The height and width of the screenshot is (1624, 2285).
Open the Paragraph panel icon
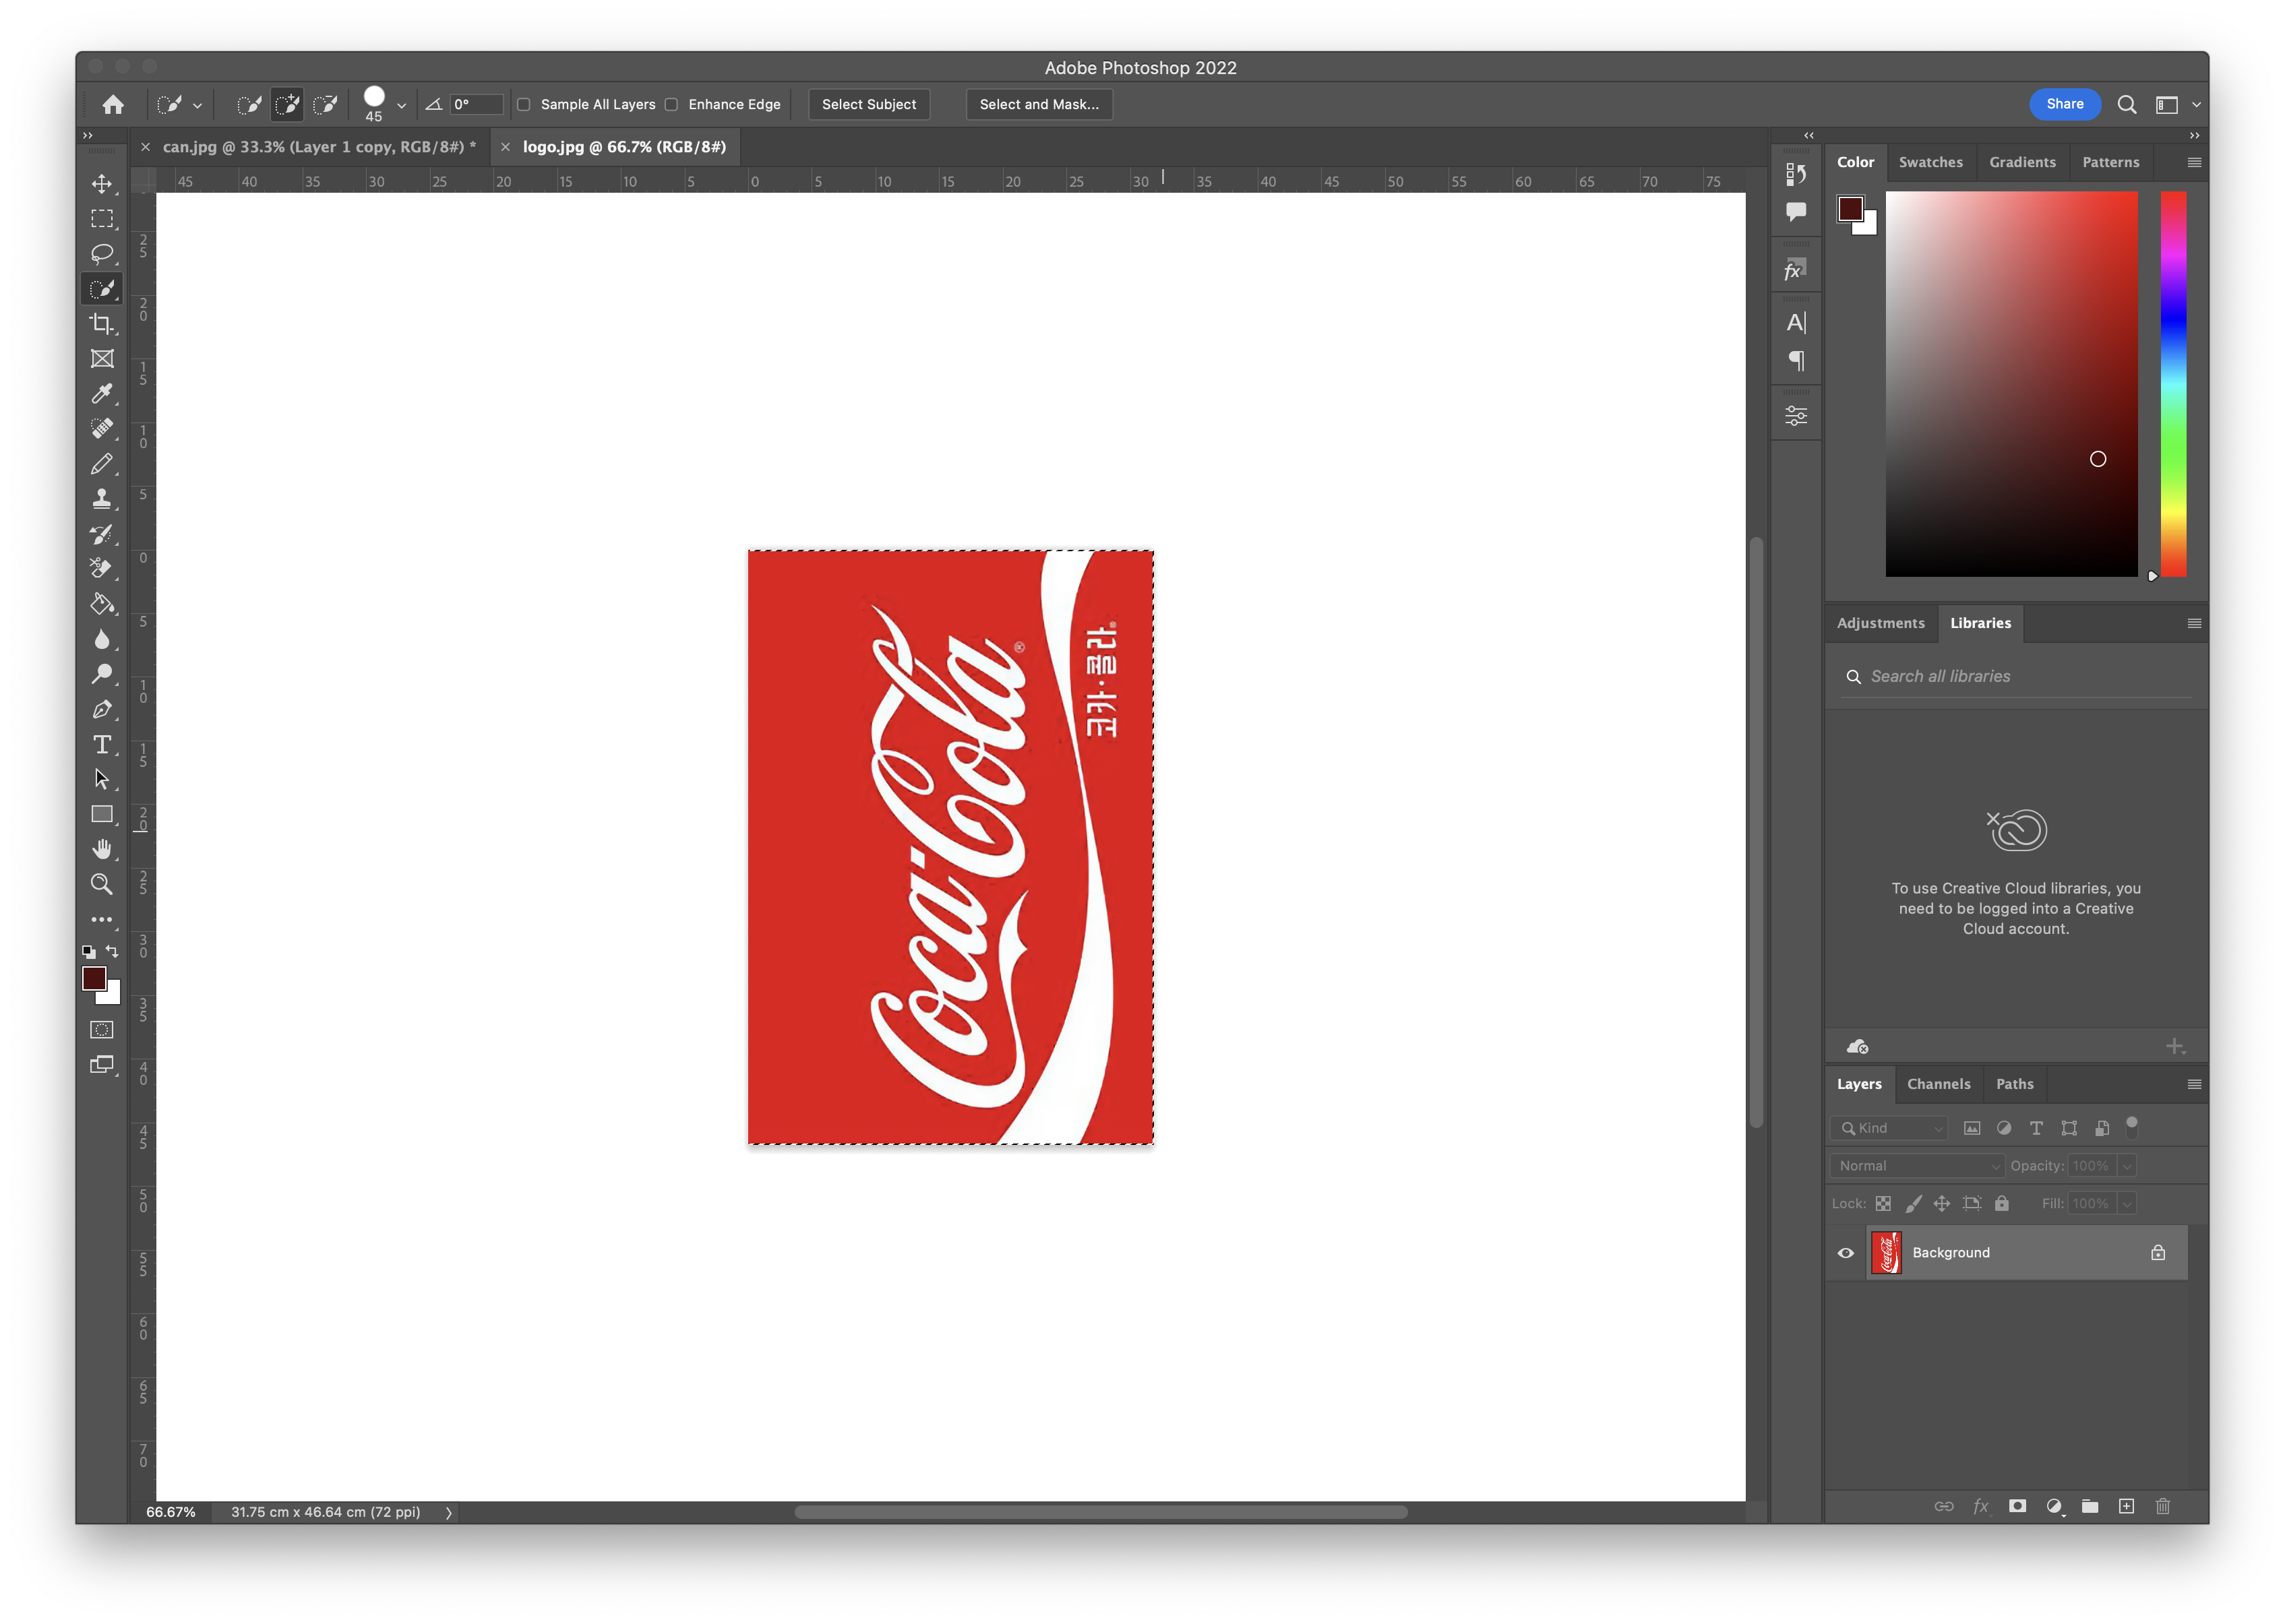pos(1796,360)
